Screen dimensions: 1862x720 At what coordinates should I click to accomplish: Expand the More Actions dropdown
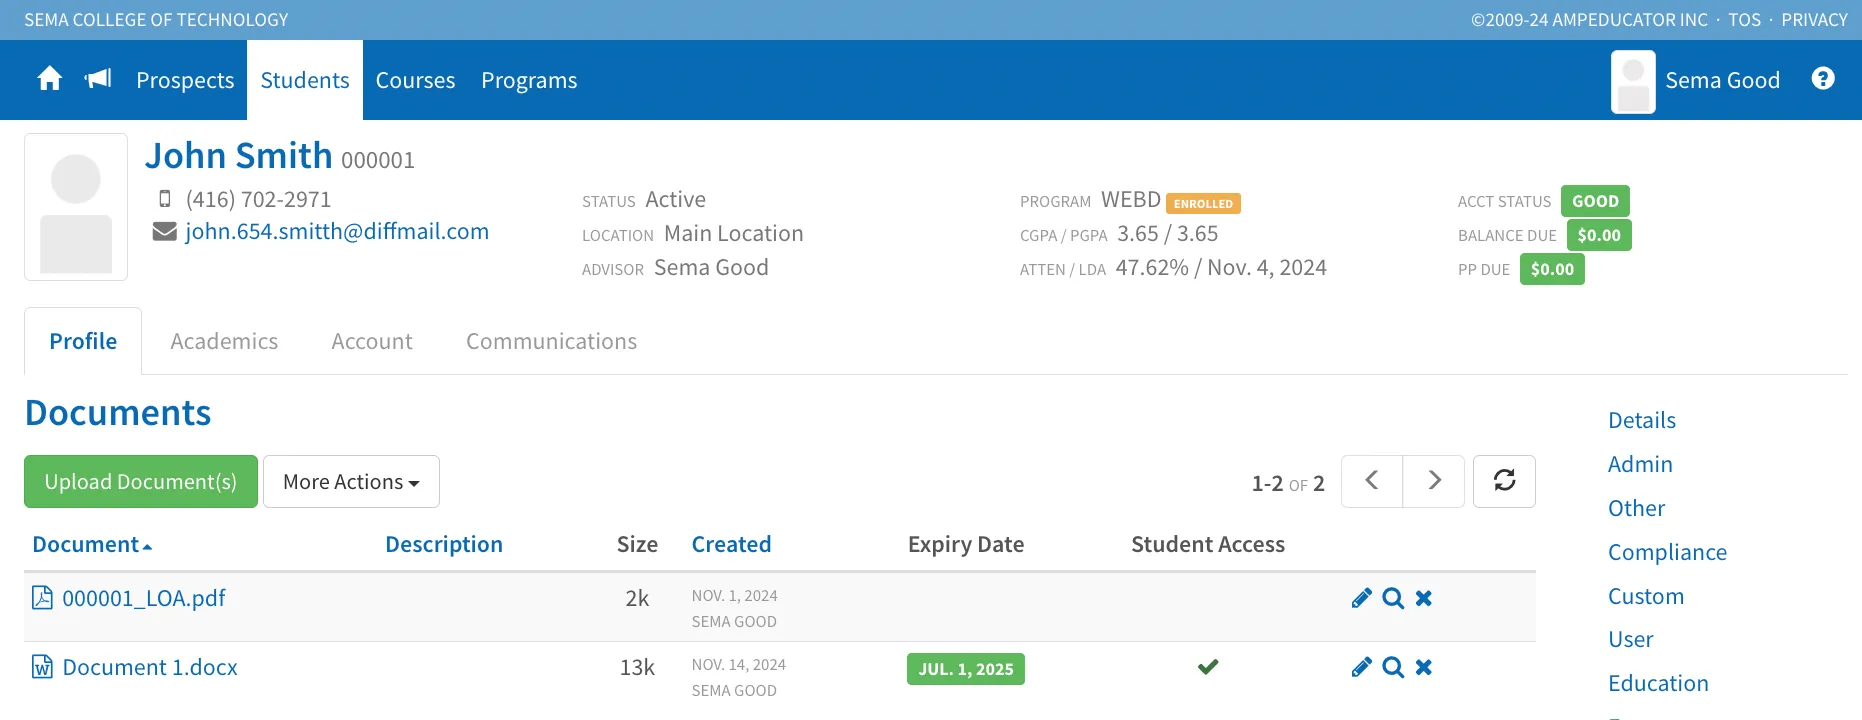(351, 481)
